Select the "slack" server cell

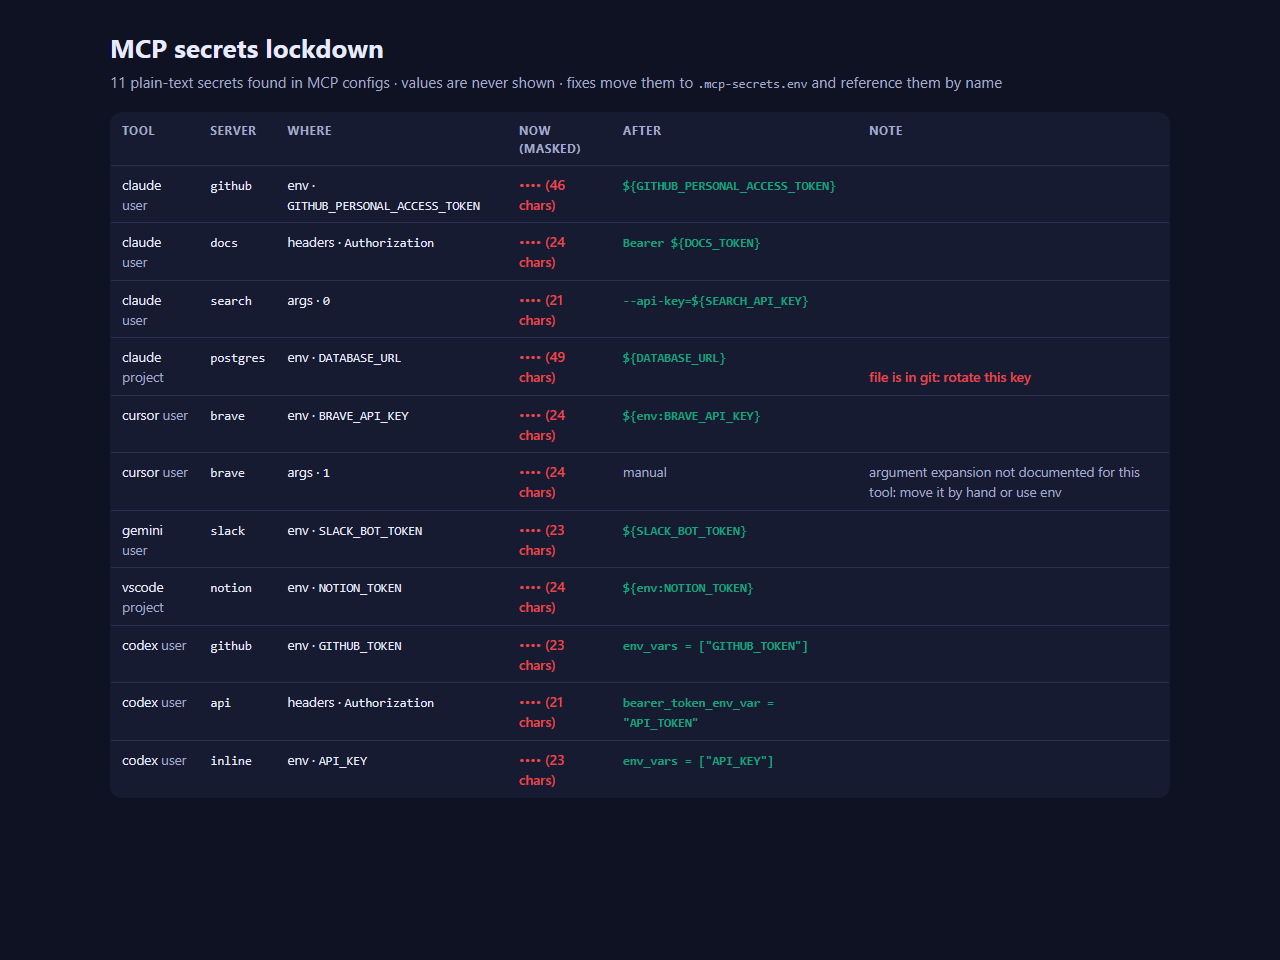point(228,531)
